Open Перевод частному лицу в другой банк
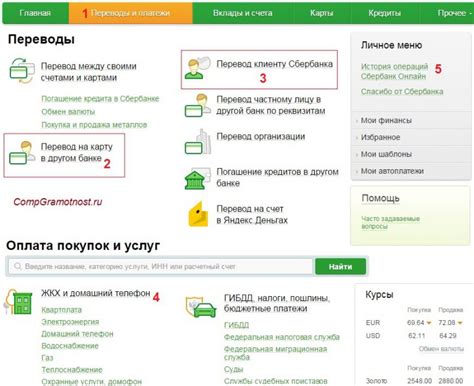 click(x=271, y=105)
